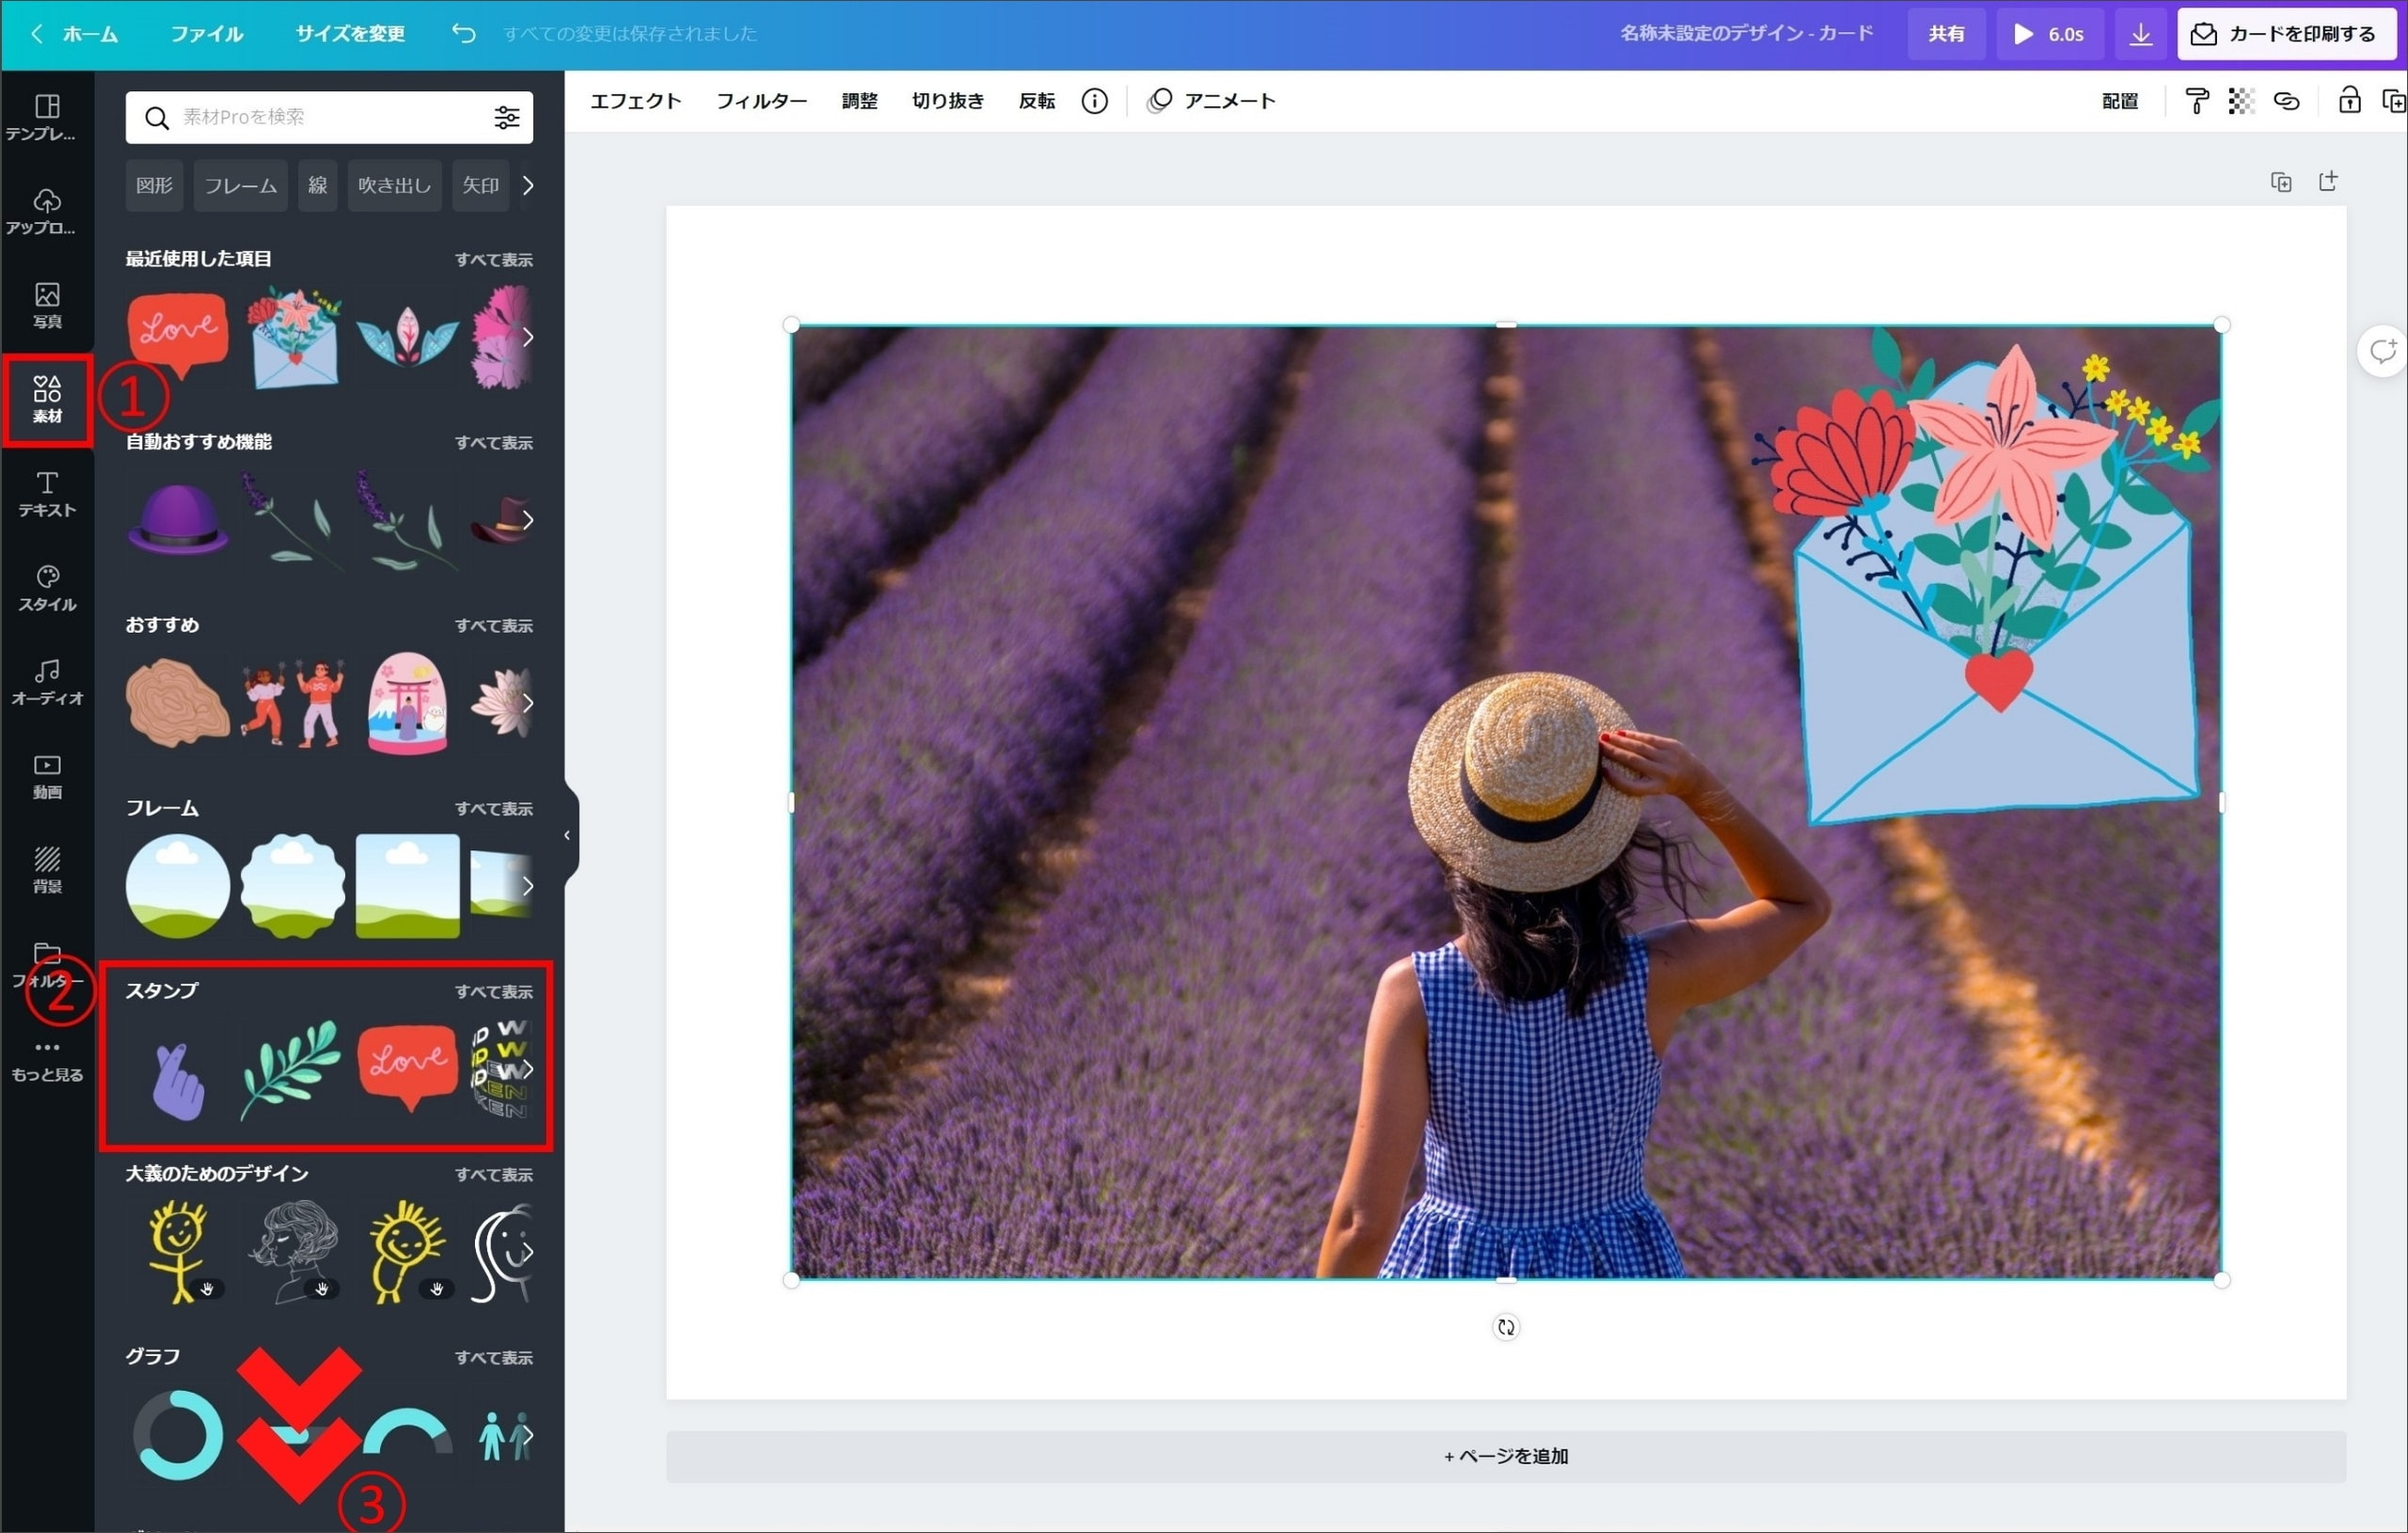Open the テキスト text tool in sidebar
Viewport: 2408px width, 1533px height.
coord(47,494)
